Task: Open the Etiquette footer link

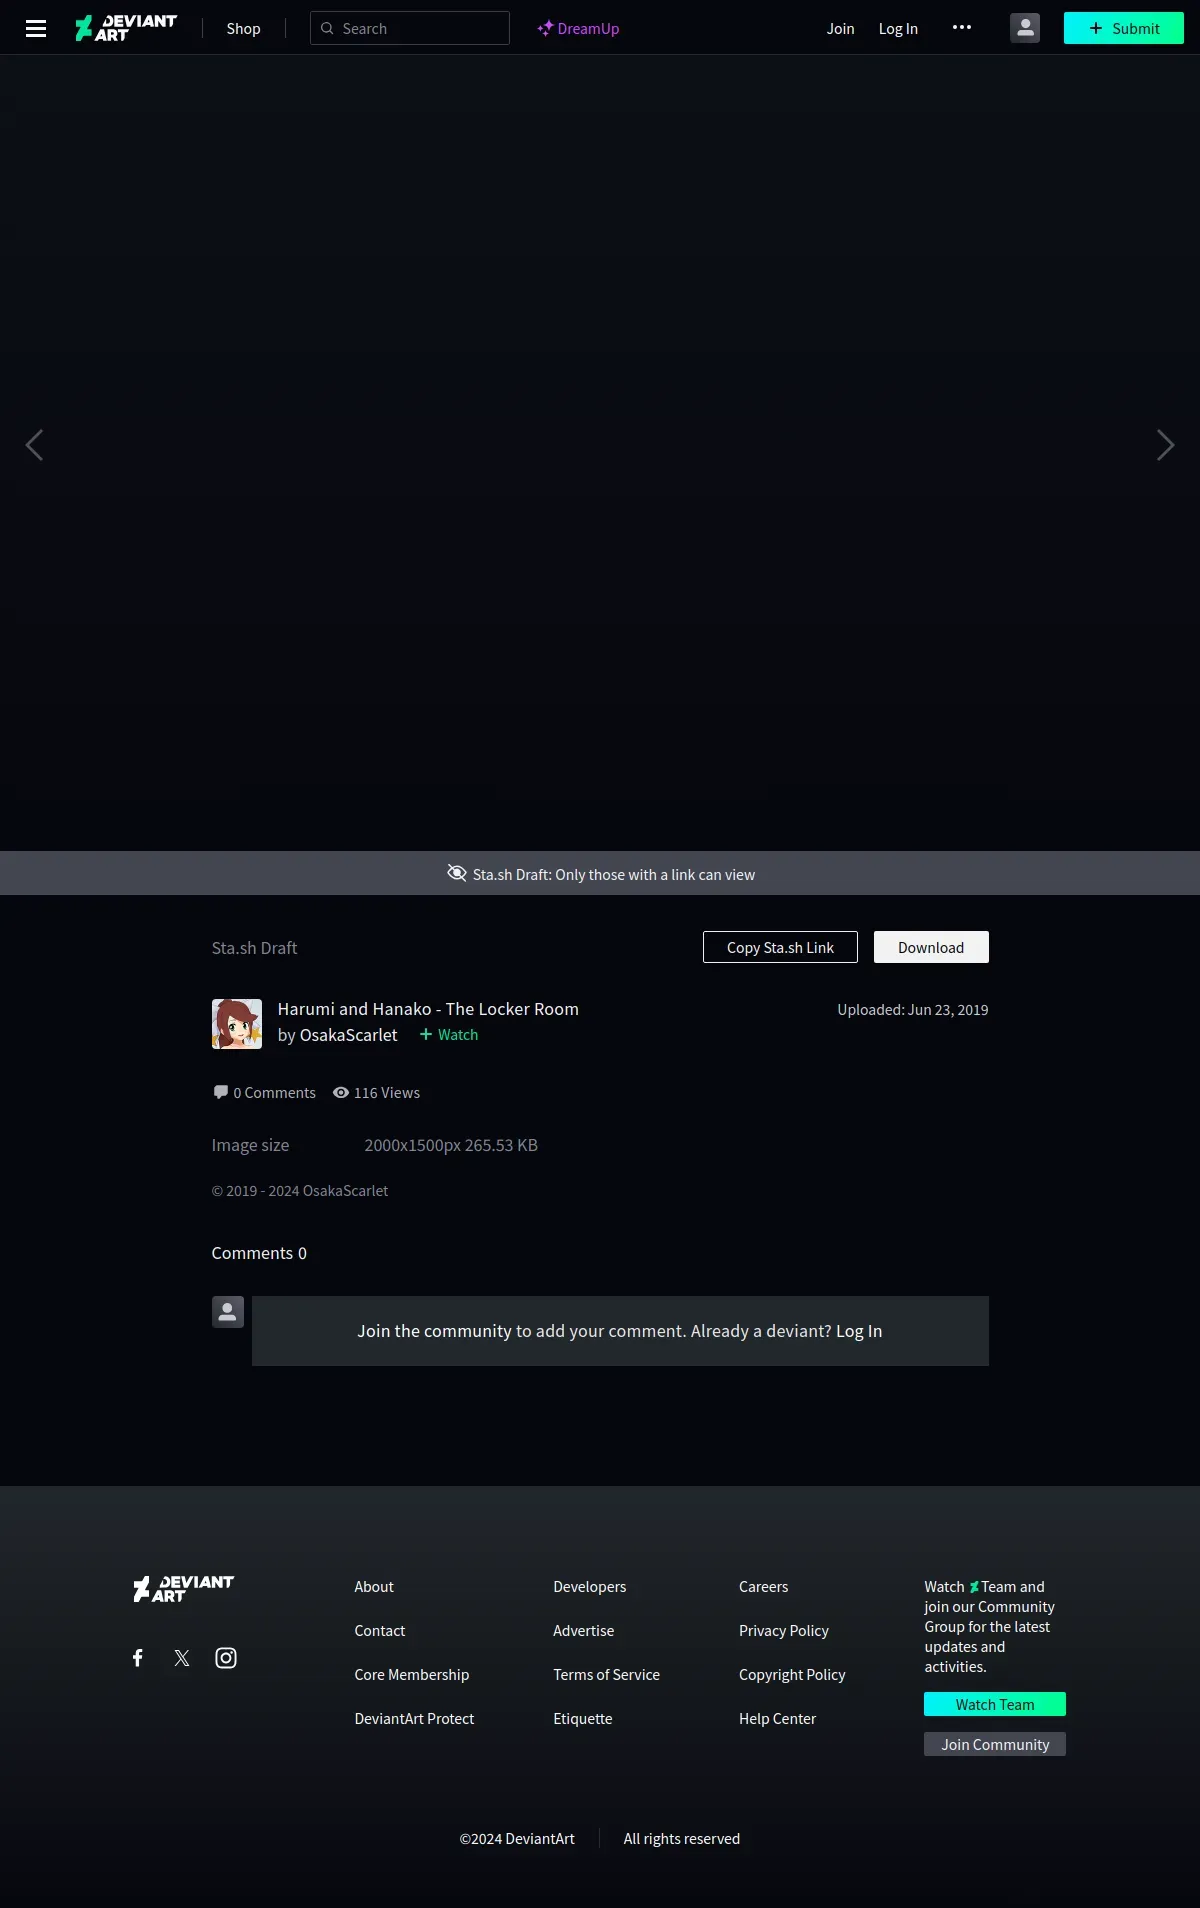Action: pos(583,1719)
